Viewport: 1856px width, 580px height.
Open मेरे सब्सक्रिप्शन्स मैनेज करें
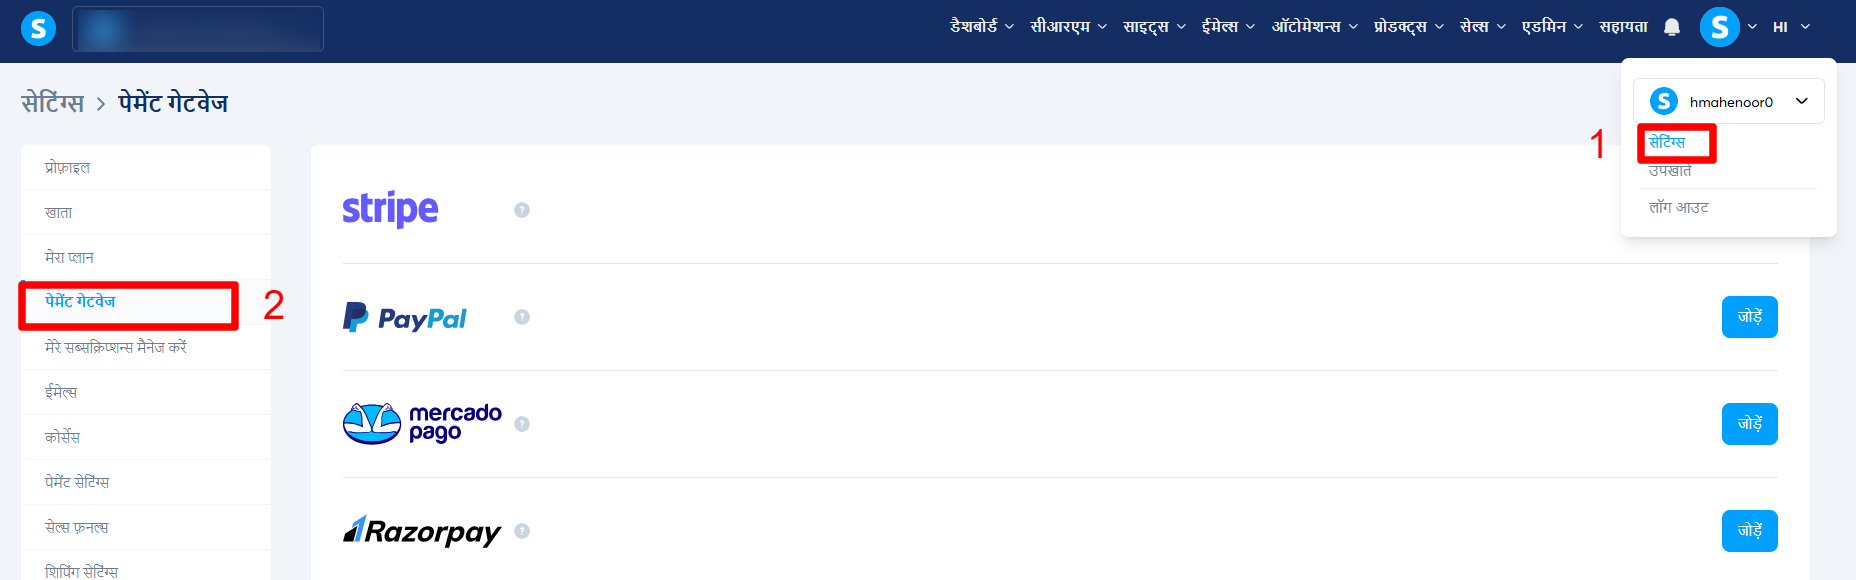click(146, 347)
